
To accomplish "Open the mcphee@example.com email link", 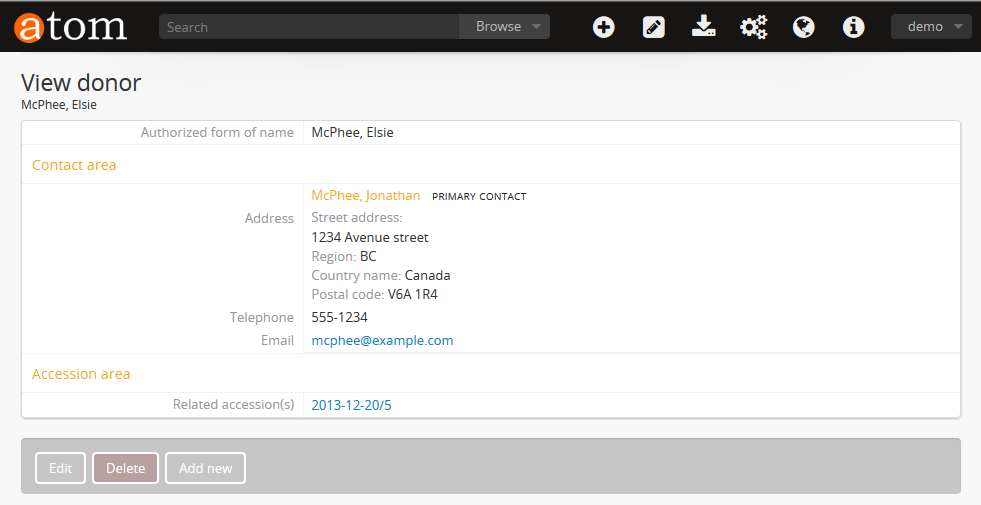I will [382, 340].
